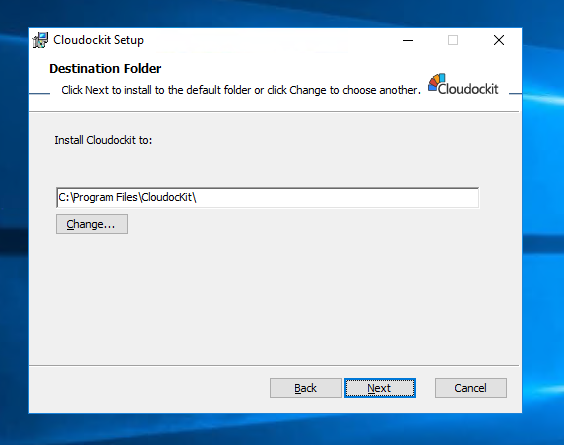
Task: Focus the install path text field
Action: click(x=267, y=197)
